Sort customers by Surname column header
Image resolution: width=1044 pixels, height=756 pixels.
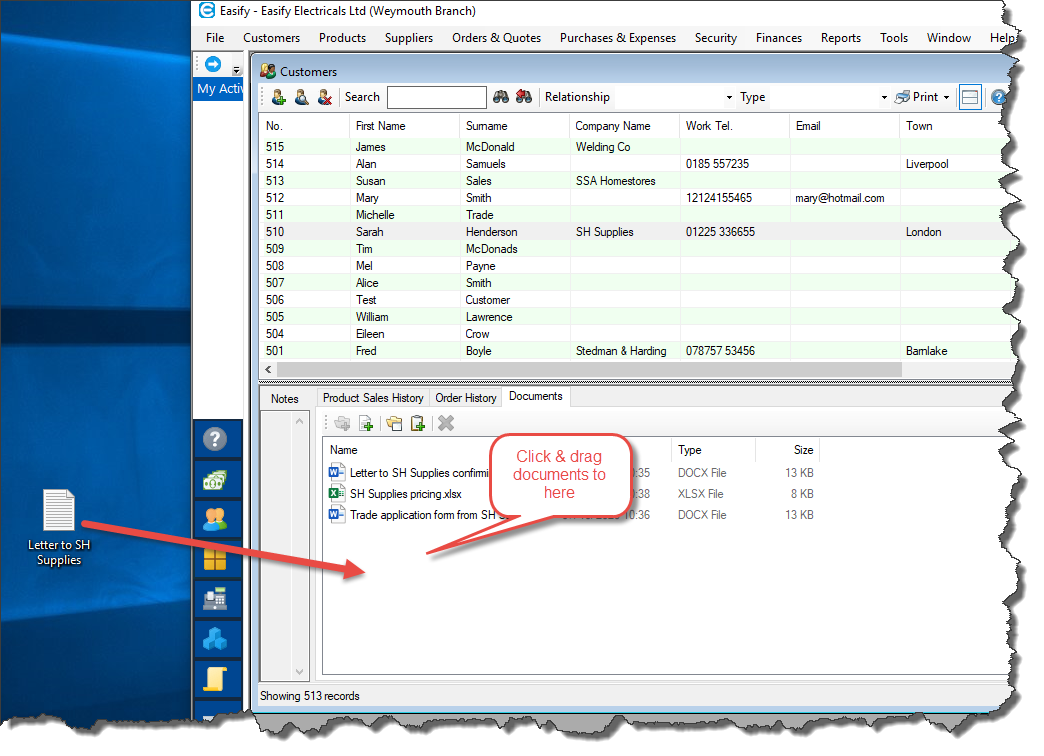click(x=487, y=126)
